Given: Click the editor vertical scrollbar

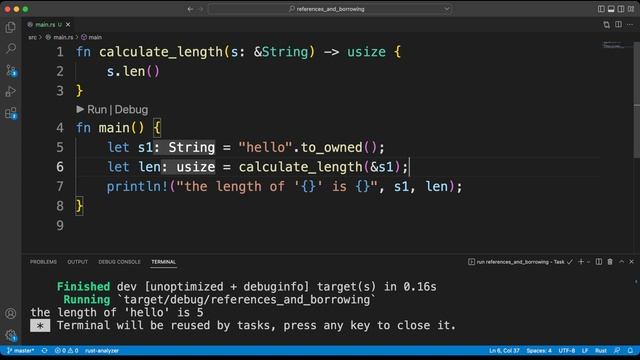Looking at the screenshot, I should [636, 100].
